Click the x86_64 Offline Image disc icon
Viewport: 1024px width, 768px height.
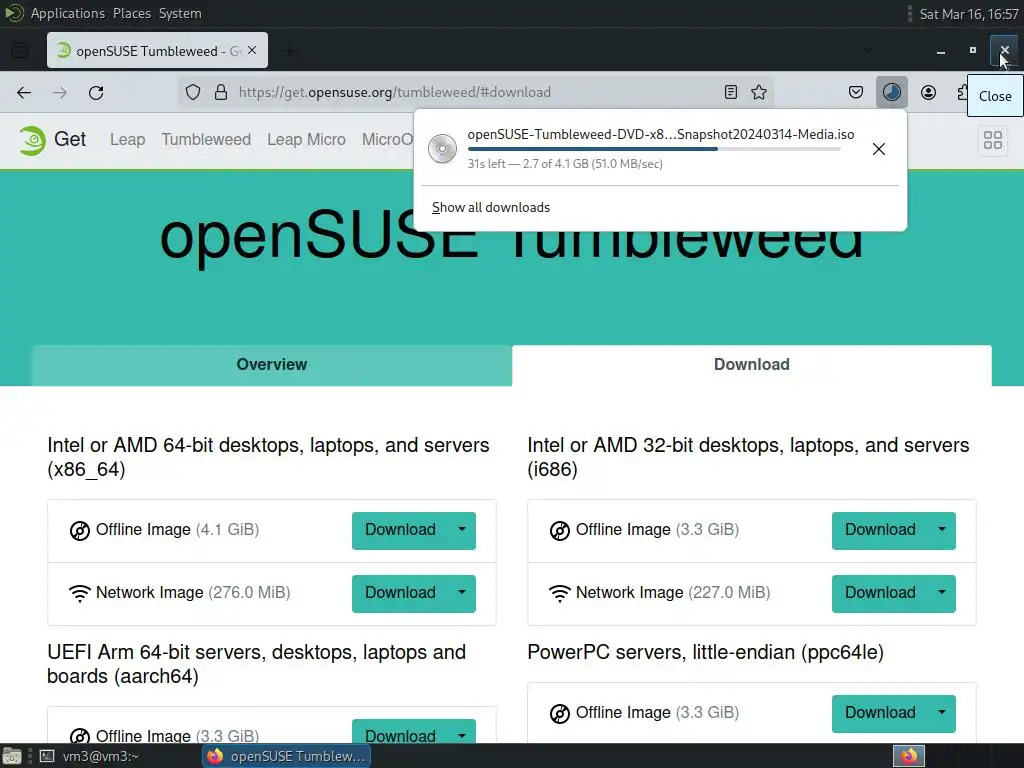tap(80, 531)
